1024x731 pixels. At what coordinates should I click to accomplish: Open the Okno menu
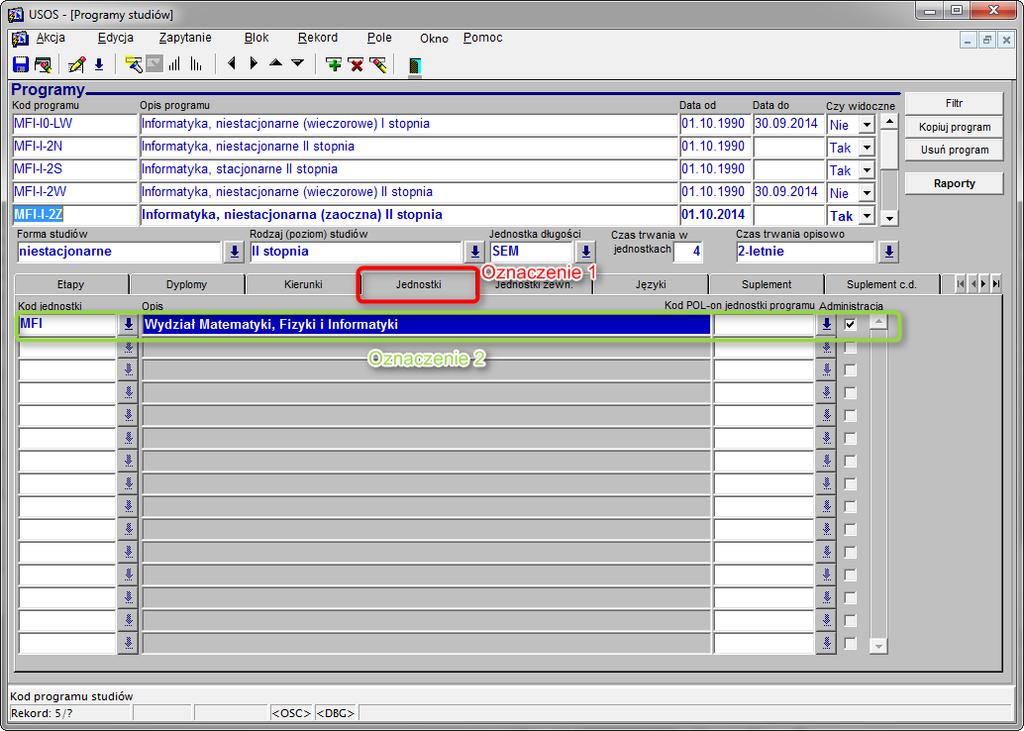tap(434, 39)
